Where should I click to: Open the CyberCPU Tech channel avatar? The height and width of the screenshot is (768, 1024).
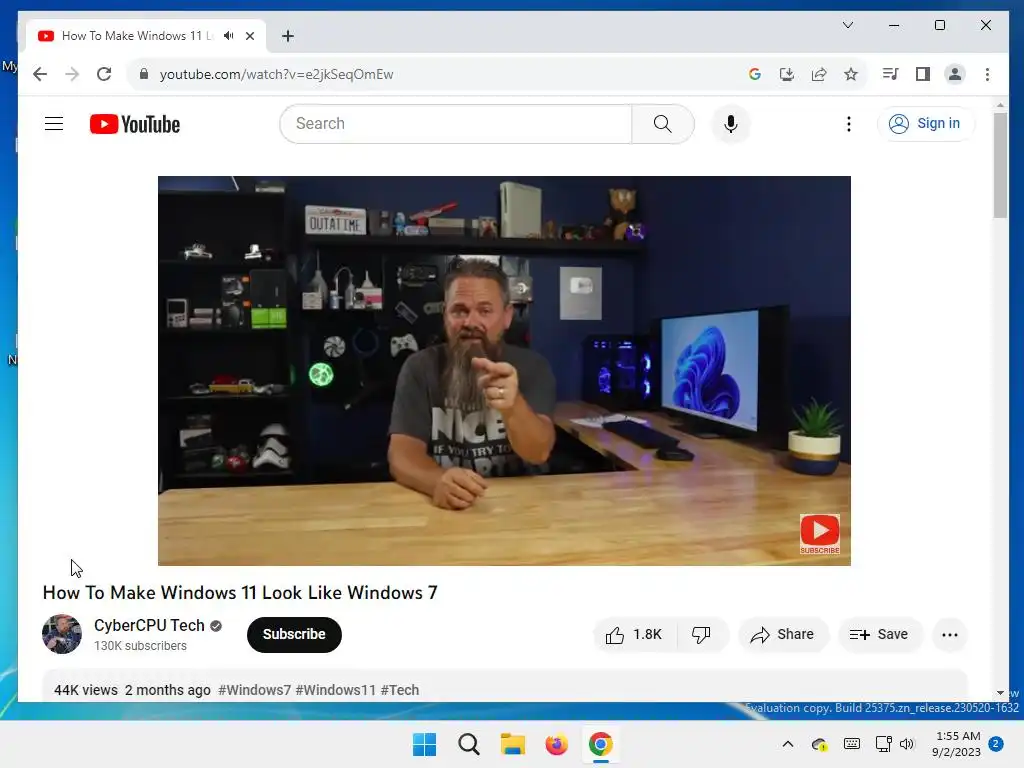62,634
